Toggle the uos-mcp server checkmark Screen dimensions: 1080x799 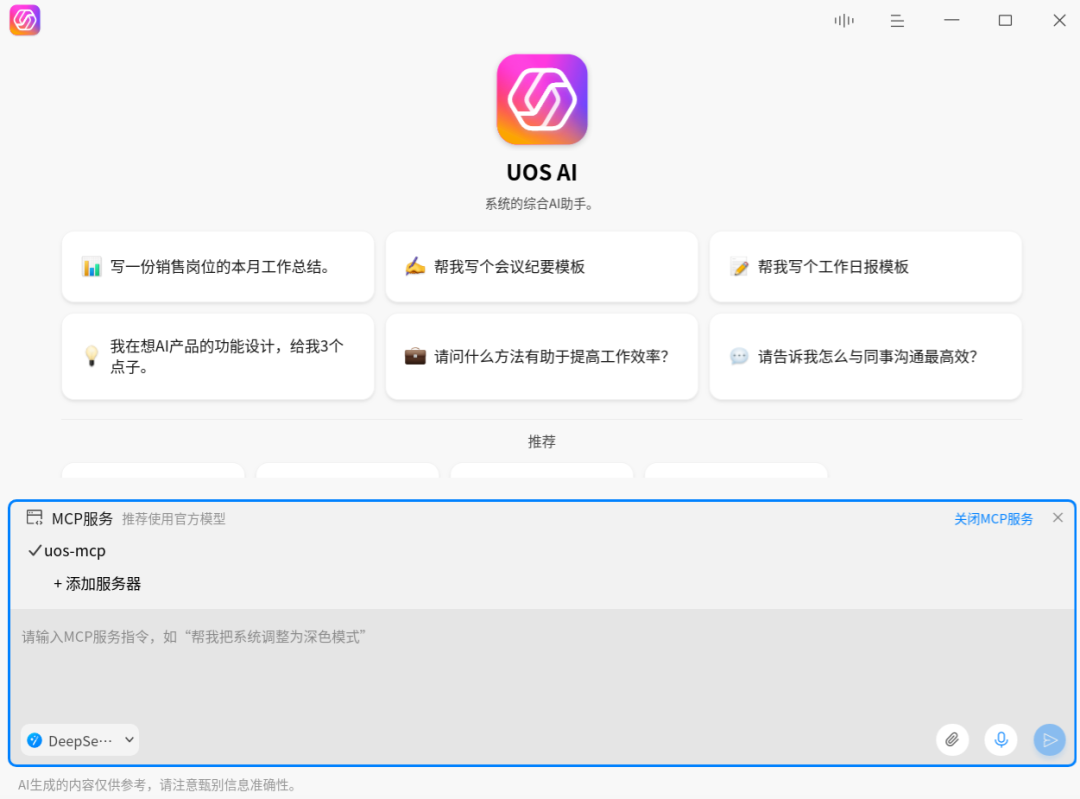(x=35, y=550)
